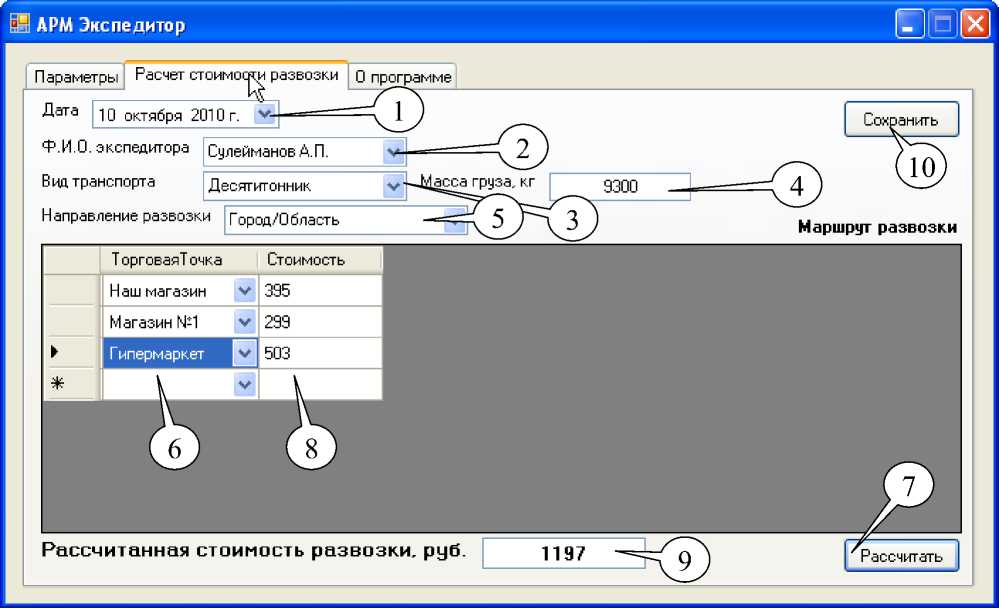
Task: Click the row header of Наш магазин
Action: 71,291
